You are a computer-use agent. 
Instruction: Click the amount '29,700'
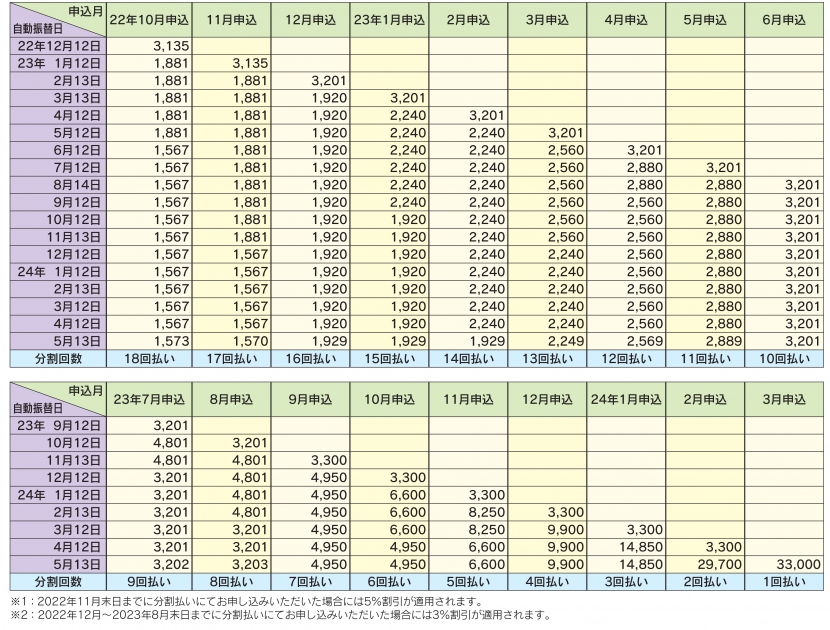tap(719, 565)
